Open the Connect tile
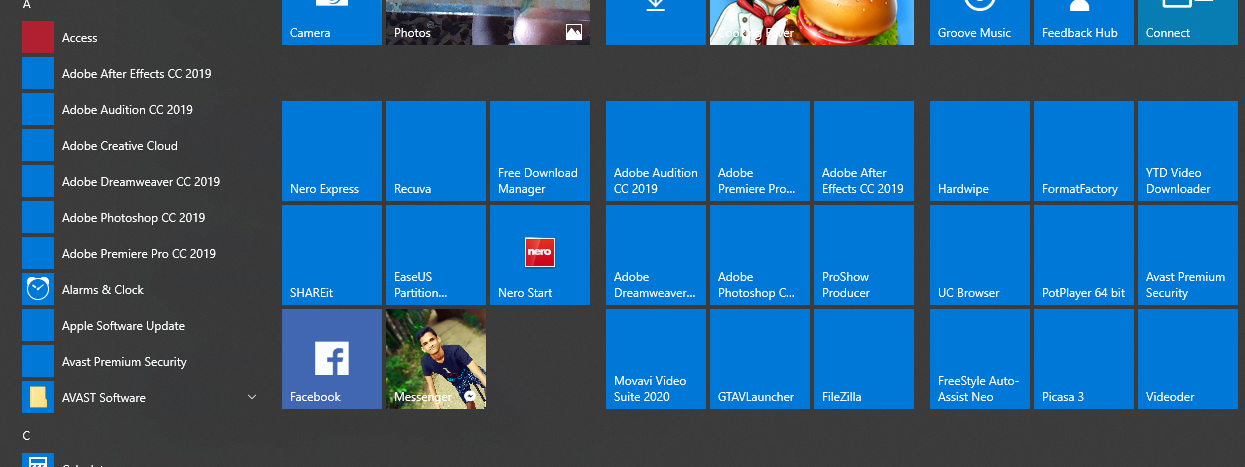This screenshot has height=467, width=1245. coord(1188,22)
